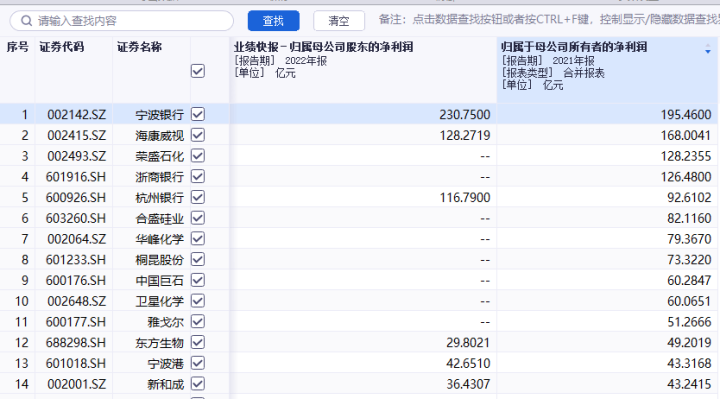The image size is (720, 399).
Task: Select security code 601233.SH
Action: pyautogui.click(x=76, y=259)
